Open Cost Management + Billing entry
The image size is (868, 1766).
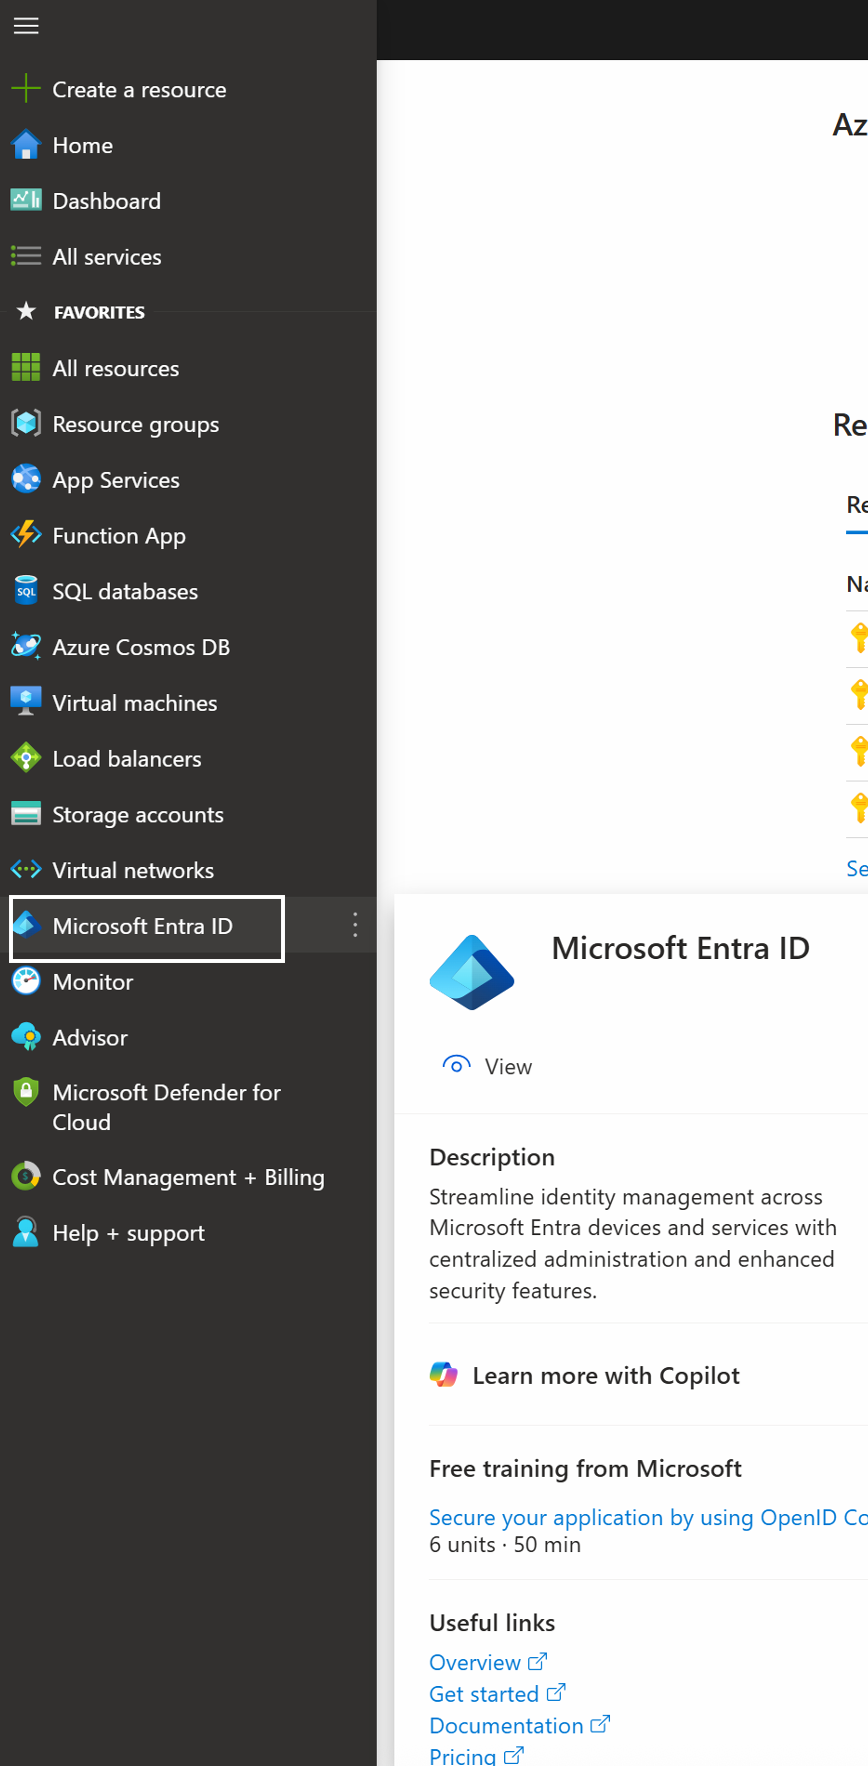pos(188,1176)
